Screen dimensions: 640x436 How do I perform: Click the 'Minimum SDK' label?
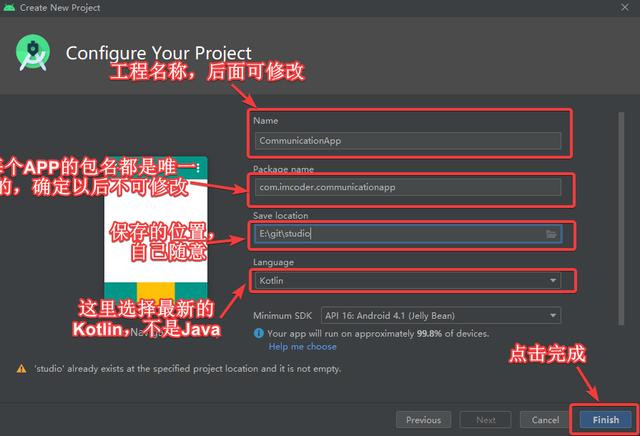pyautogui.click(x=282, y=316)
